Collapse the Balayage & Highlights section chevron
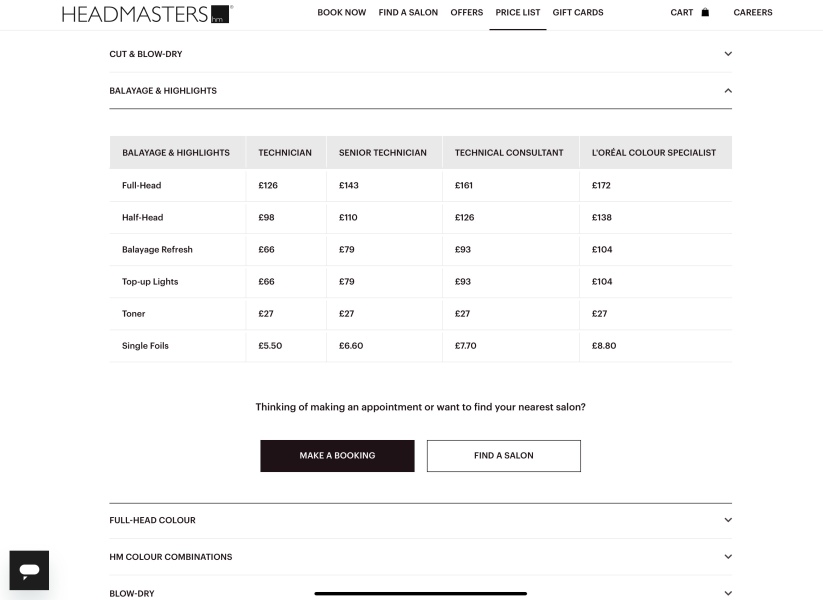Viewport: 823px width, 600px height. tap(728, 91)
